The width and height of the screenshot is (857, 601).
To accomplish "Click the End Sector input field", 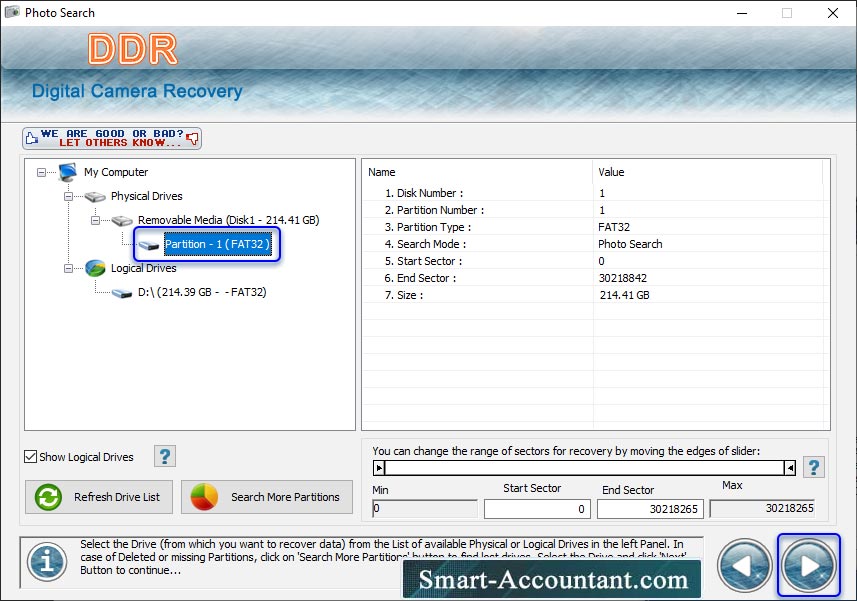I will (x=650, y=509).
